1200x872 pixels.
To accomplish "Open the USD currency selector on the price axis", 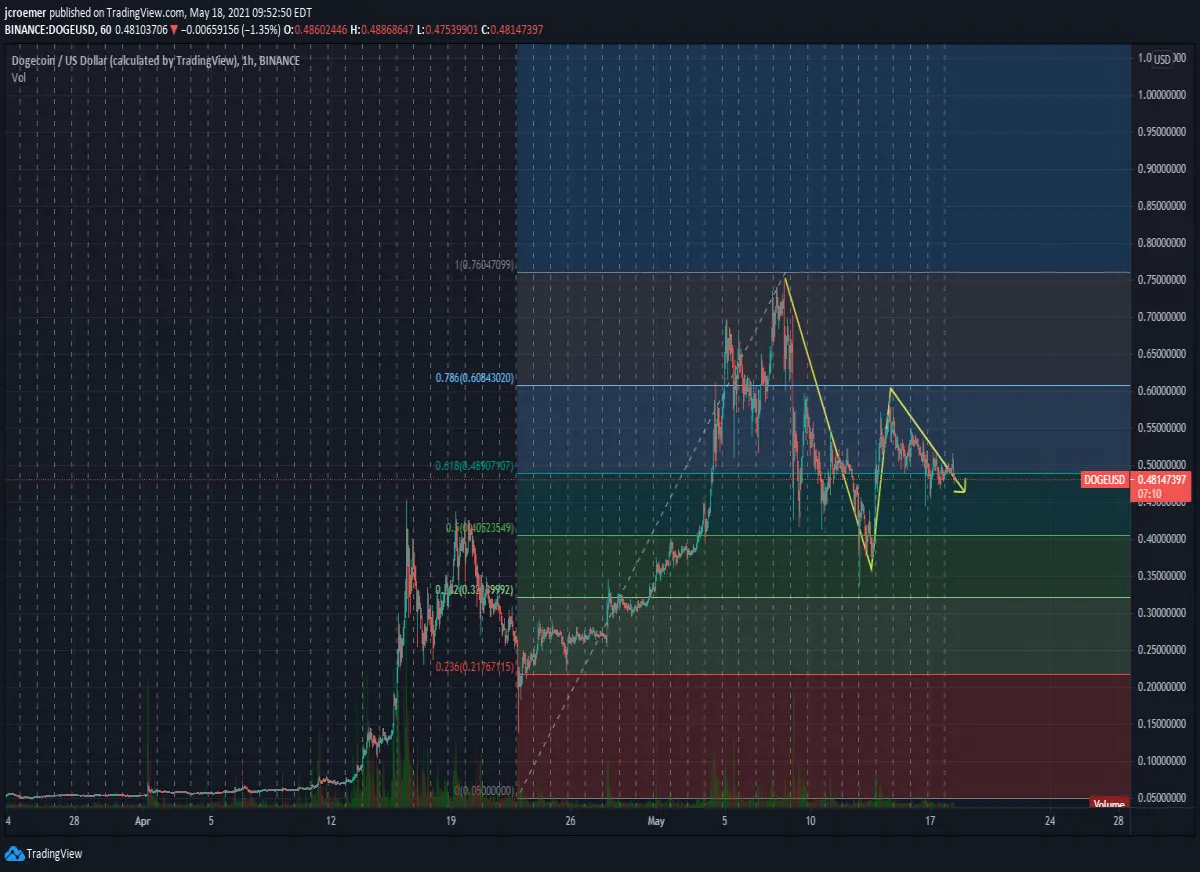I will [x=1162, y=59].
